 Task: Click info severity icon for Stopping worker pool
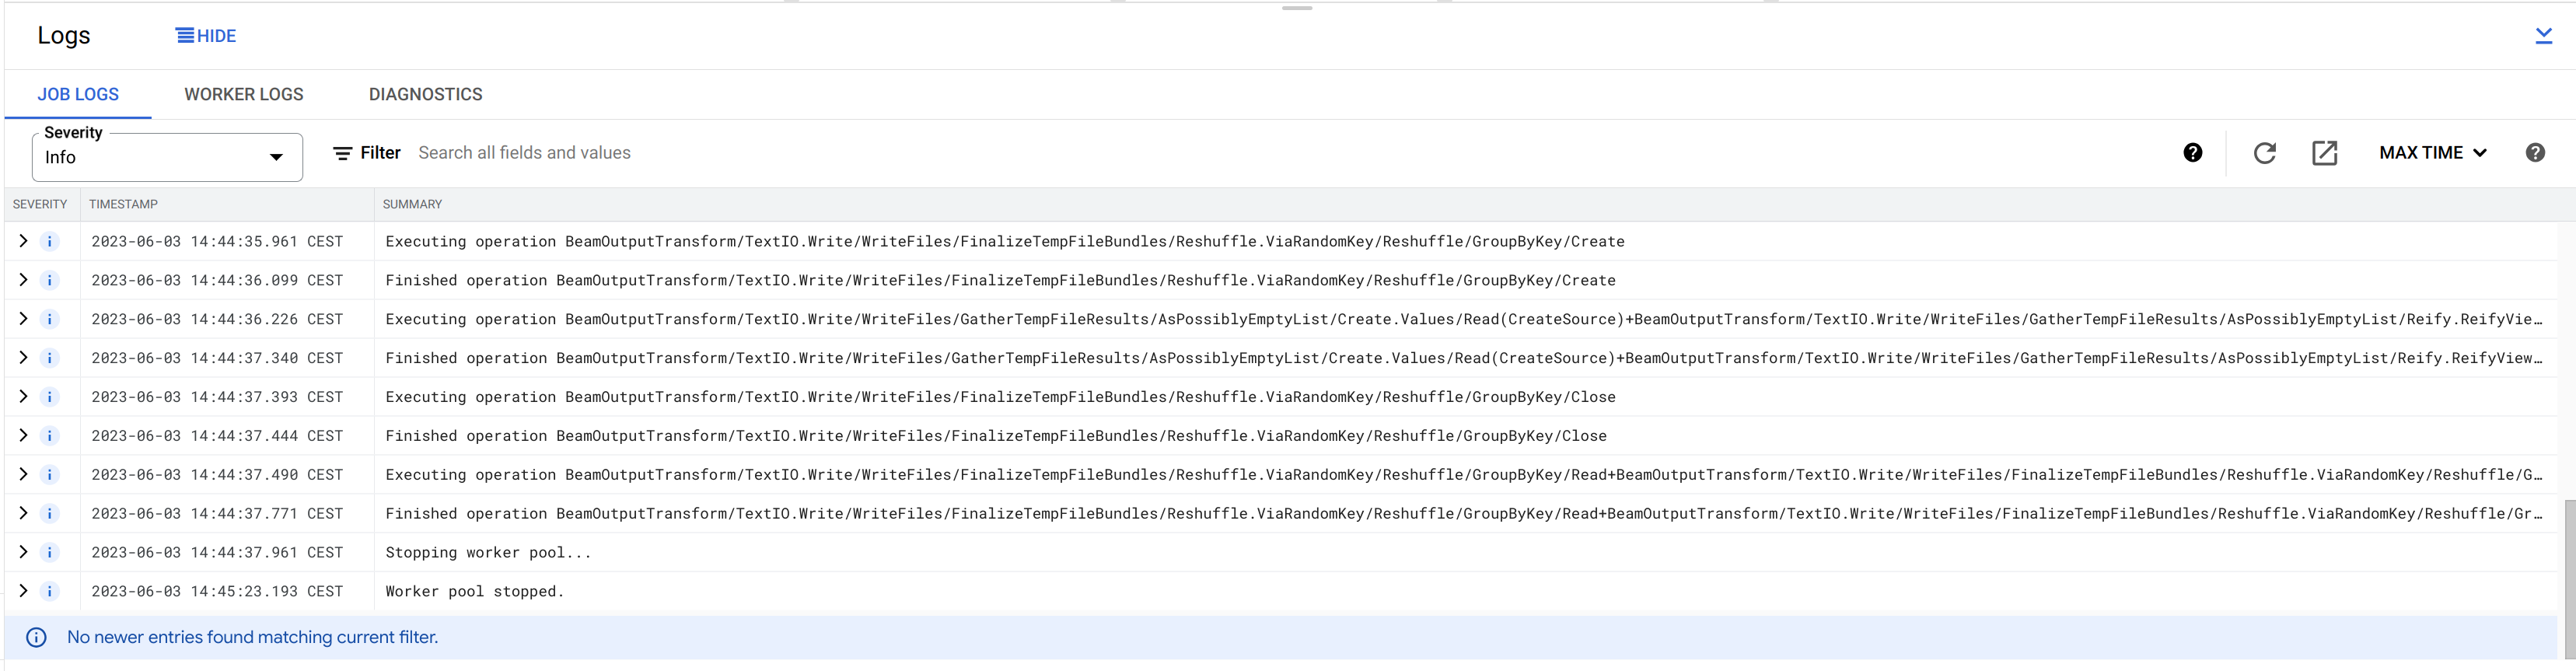[49, 553]
